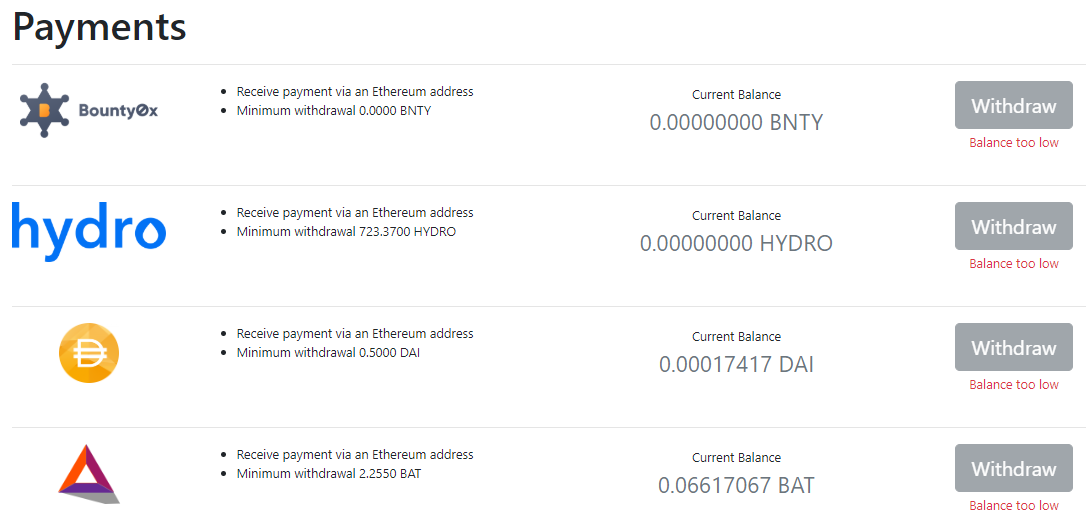
Task: Click the Current Balance label above the DAI amount
Action: [x=736, y=337]
